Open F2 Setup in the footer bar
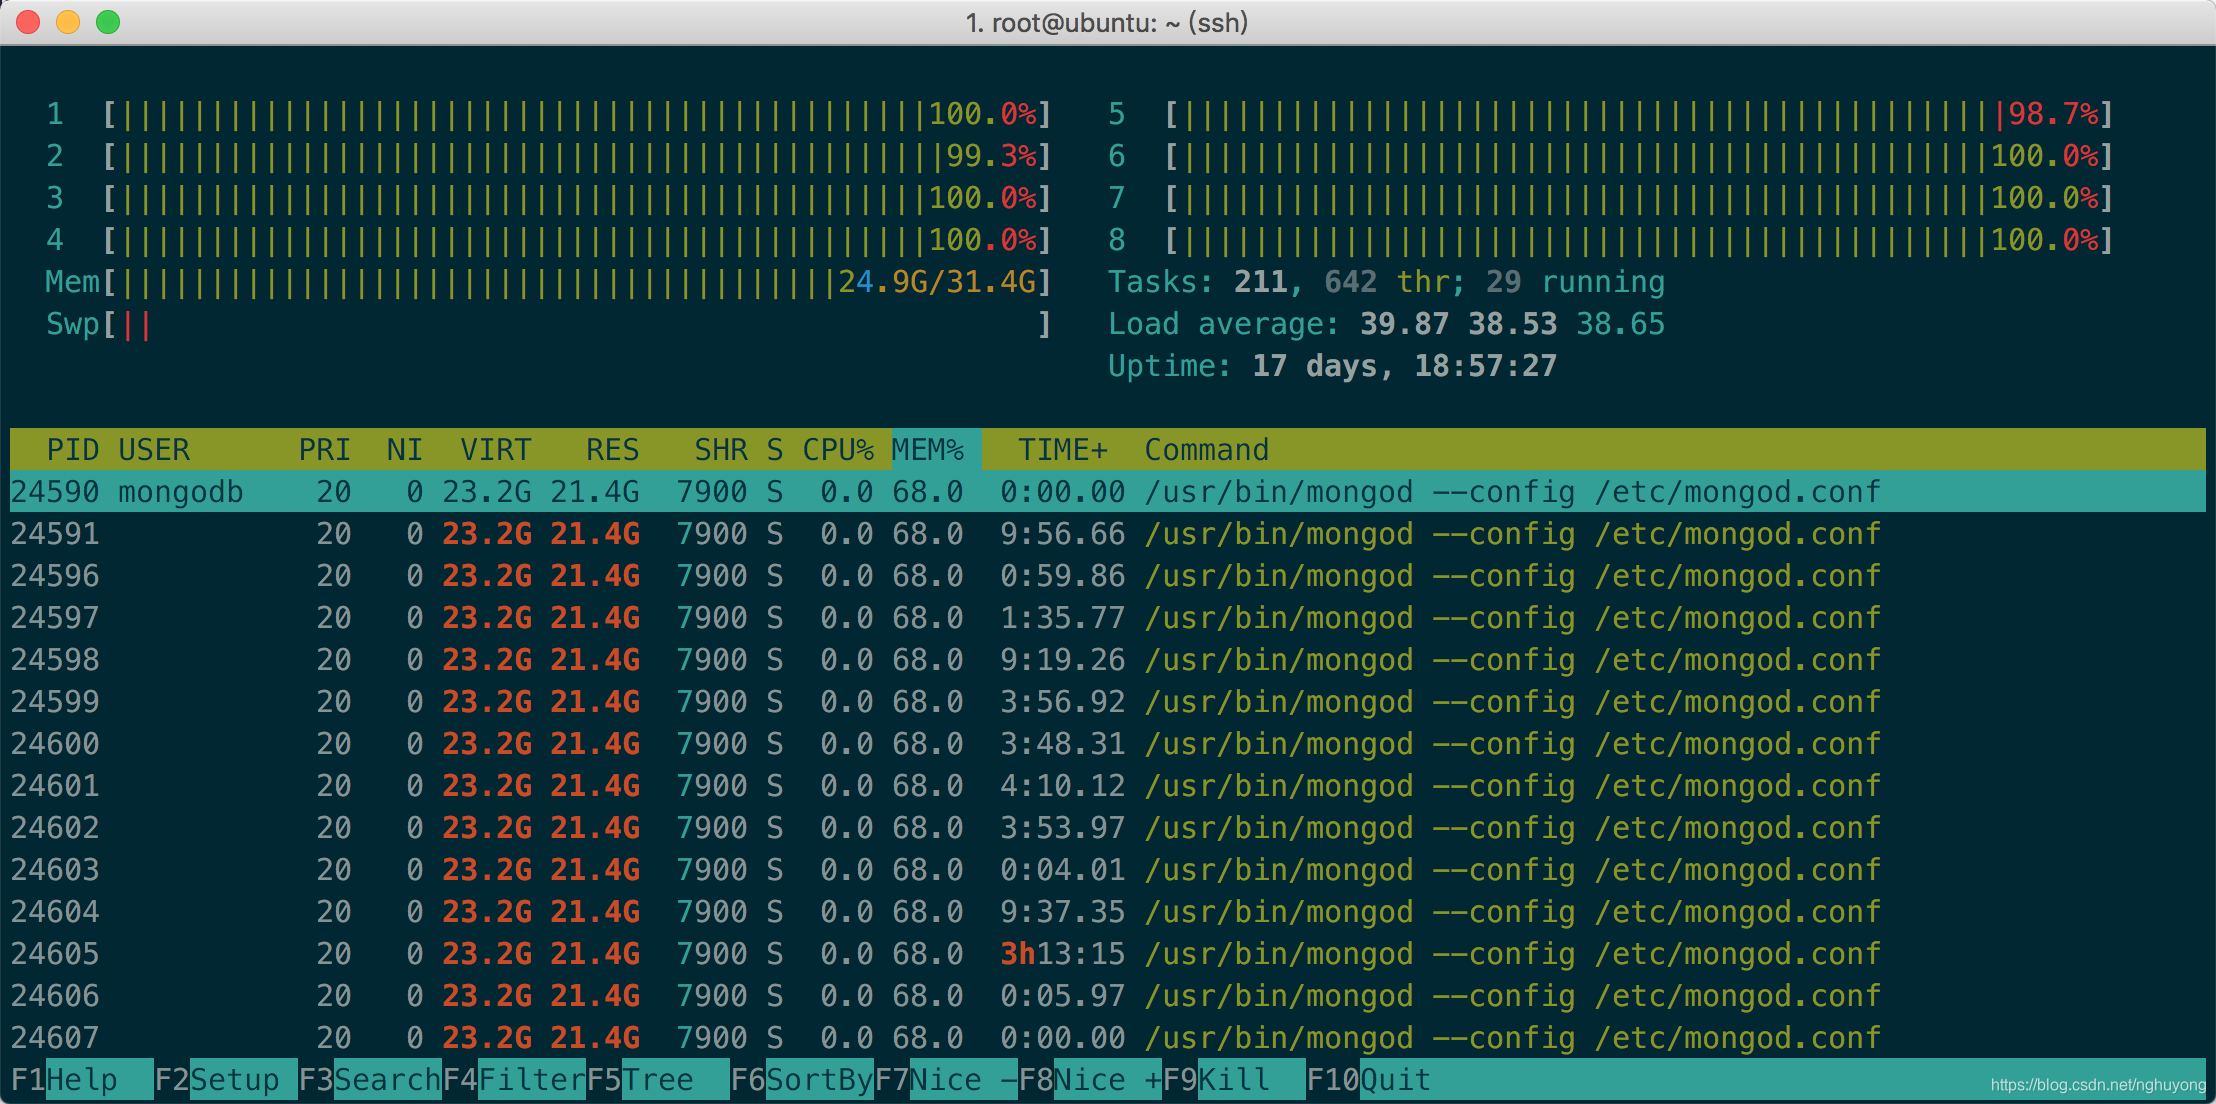This screenshot has height=1104, width=2216. click(x=225, y=1080)
